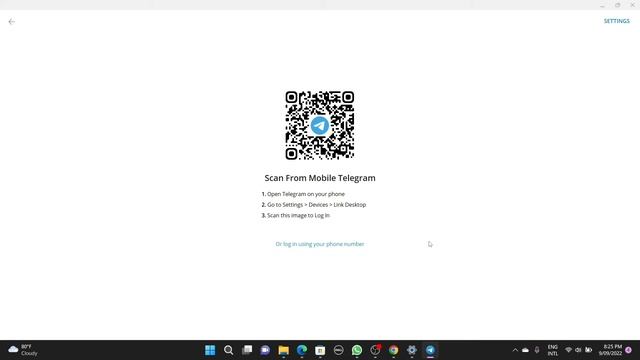Image resolution: width=640 pixels, height=360 pixels.
Task: Close the Telegram window
Action: [x=632, y=5]
